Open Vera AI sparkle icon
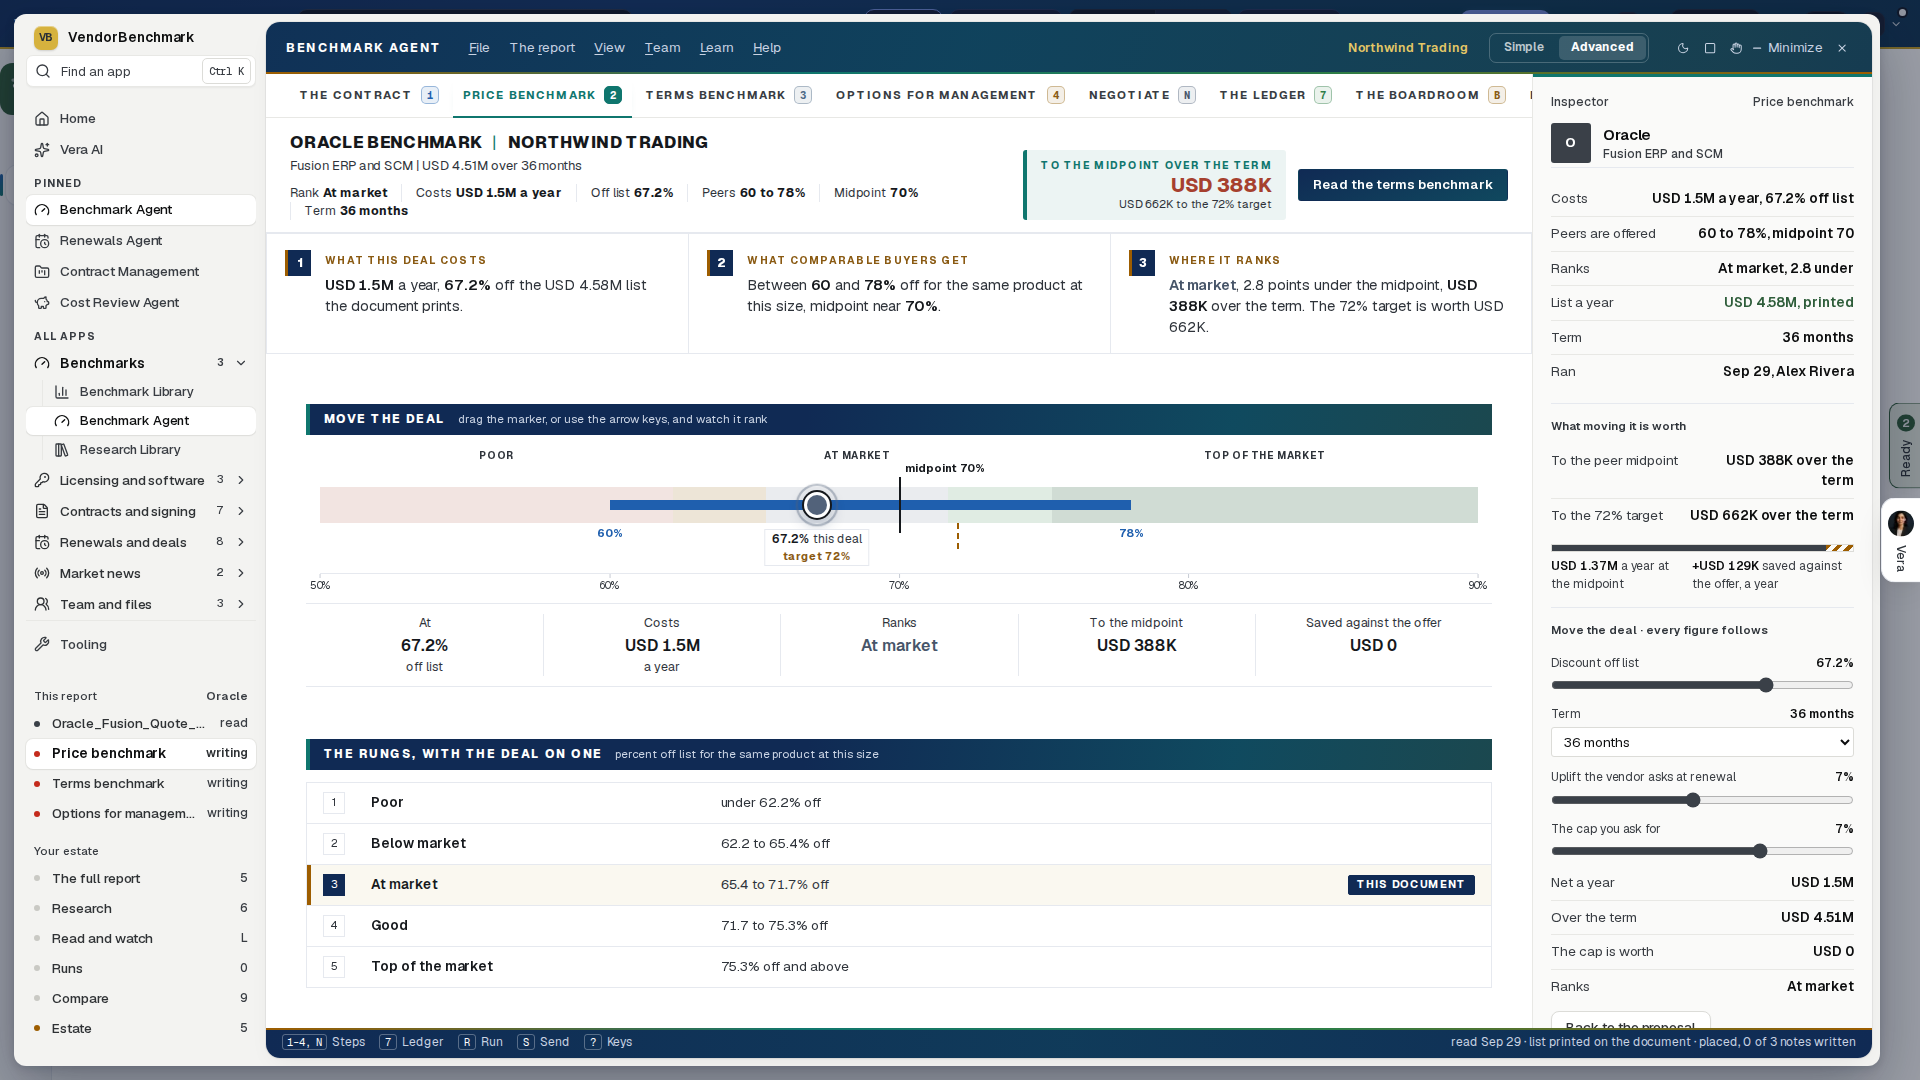The image size is (1920, 1080). pyautogui.click(x=42, y=150)
